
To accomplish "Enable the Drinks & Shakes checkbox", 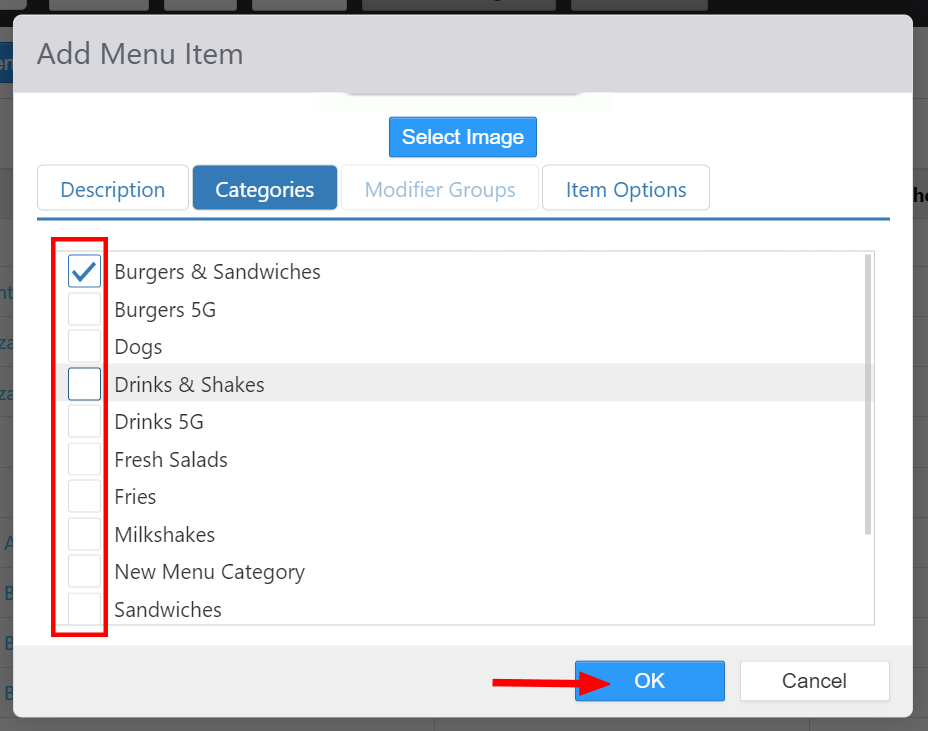I will 85,384.
